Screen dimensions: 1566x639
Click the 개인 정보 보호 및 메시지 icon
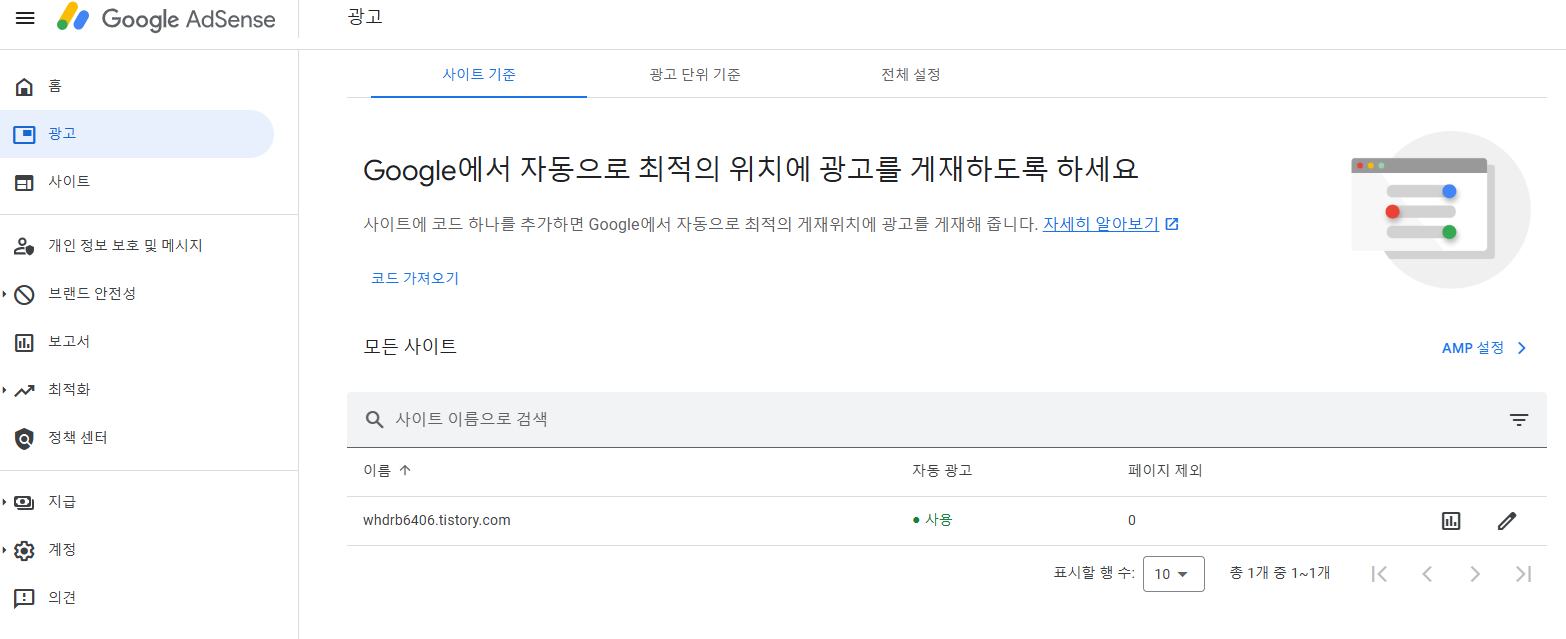[x=24, y=246]
